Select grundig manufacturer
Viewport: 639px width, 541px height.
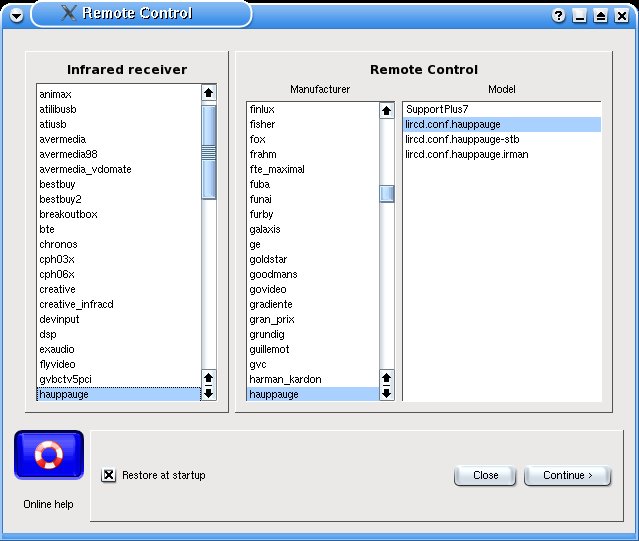[x=313, y=334]
